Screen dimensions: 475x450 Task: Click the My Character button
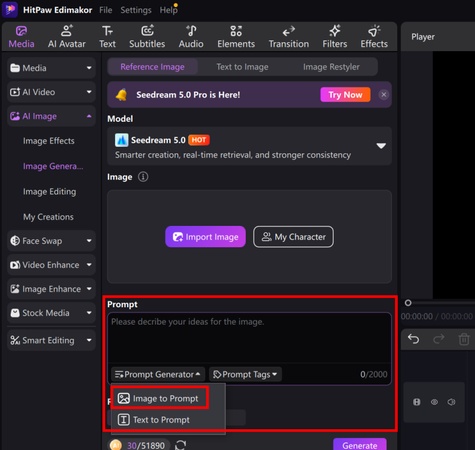tap(293, 237)
